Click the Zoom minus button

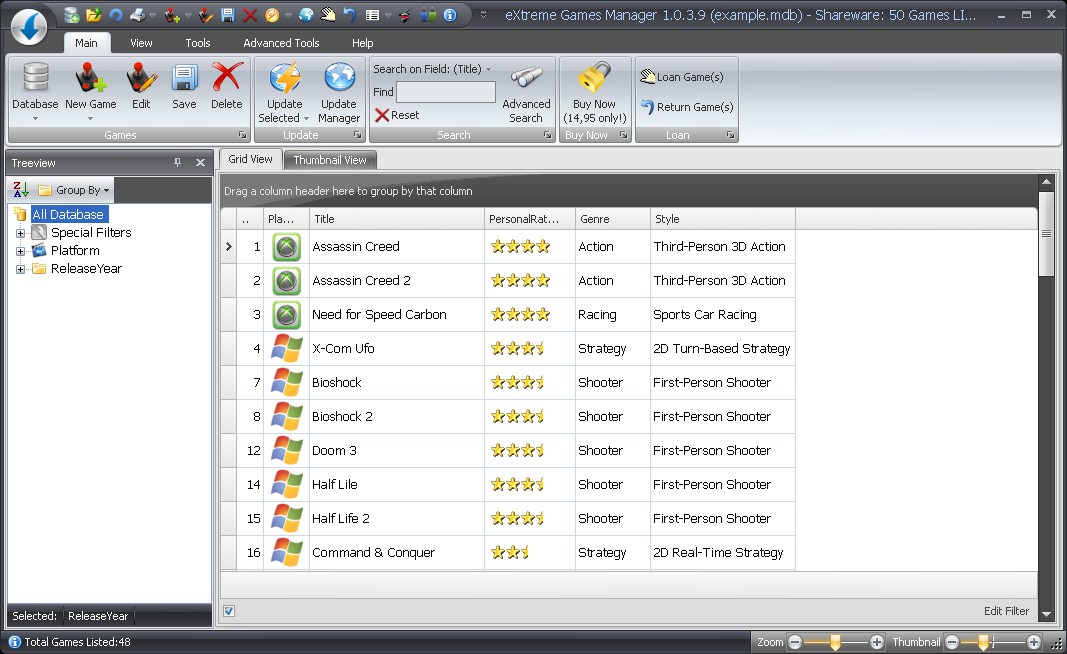pos(795,642)
